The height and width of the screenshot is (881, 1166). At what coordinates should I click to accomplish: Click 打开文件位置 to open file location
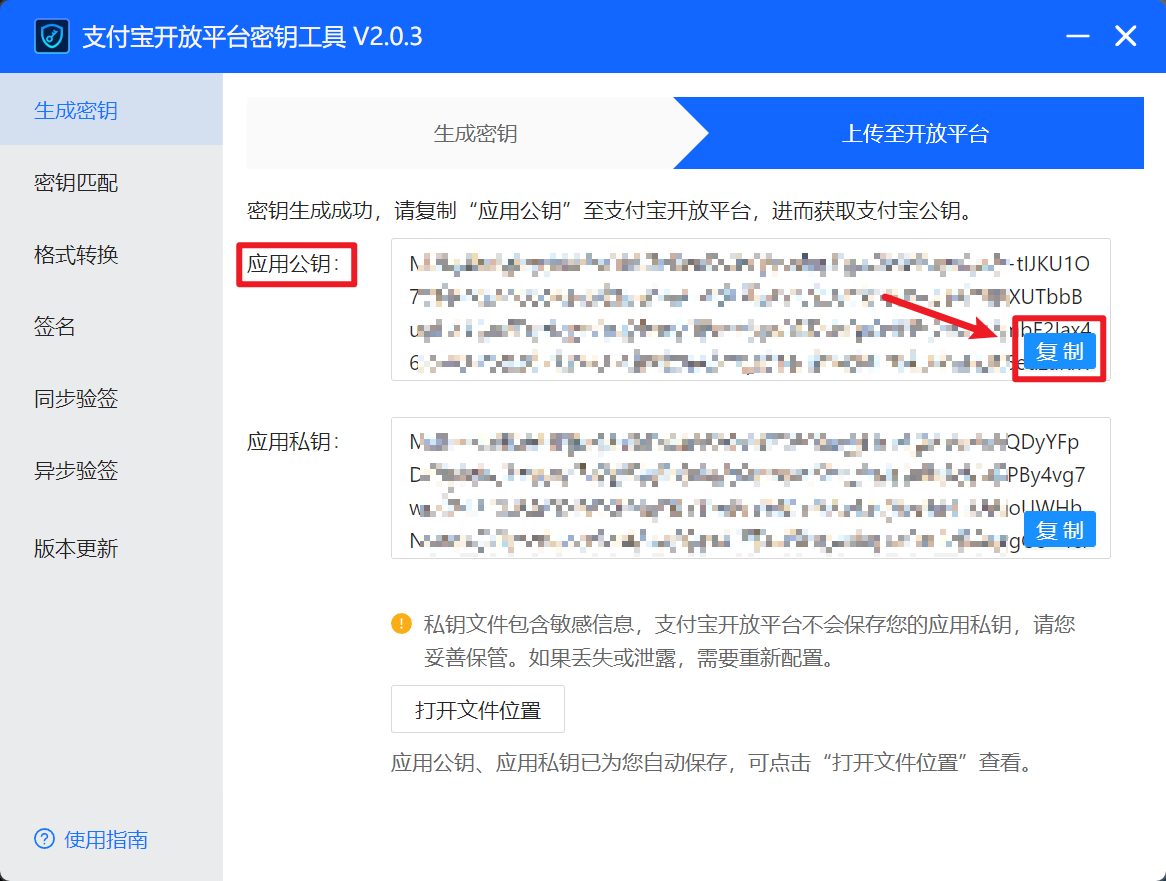pyautogui.click(x=477, y=709)
